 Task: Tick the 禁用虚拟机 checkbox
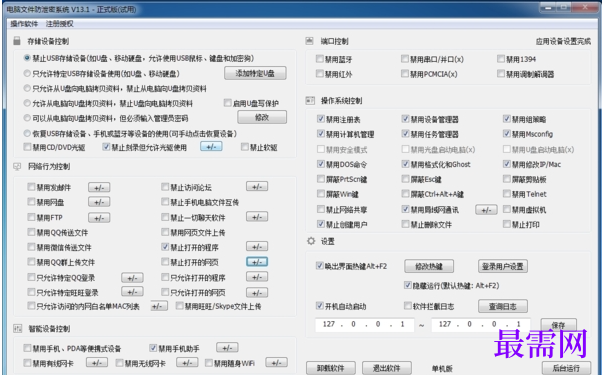point(507,210)
